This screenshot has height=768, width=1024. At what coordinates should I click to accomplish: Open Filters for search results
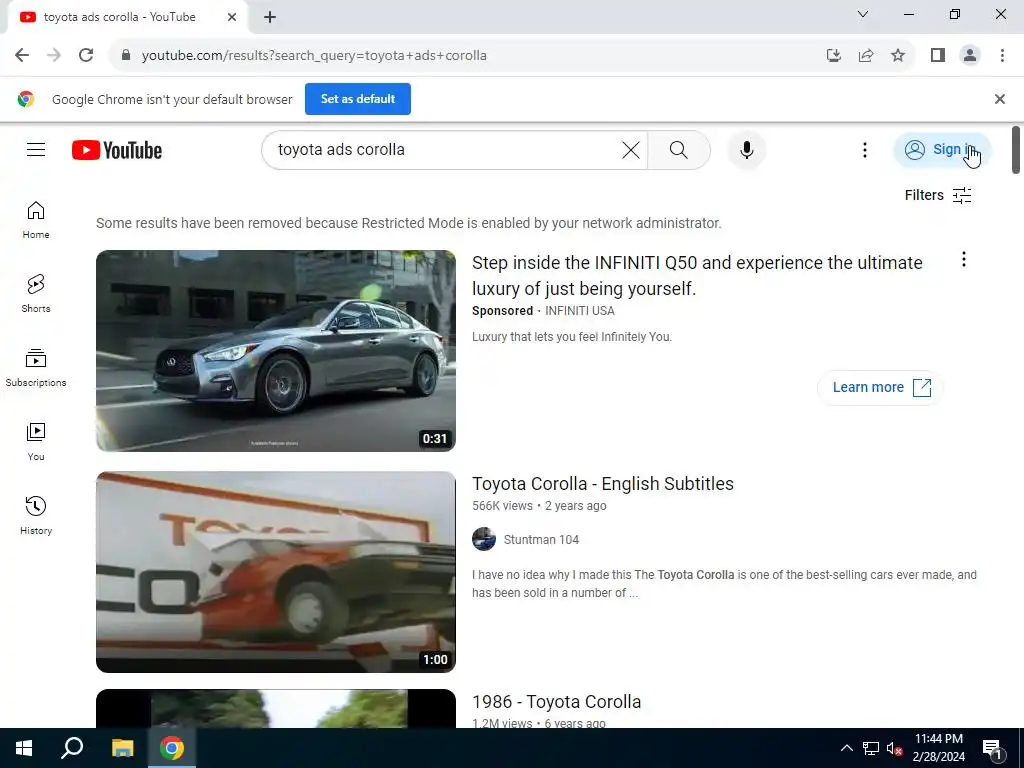[938, 195]
